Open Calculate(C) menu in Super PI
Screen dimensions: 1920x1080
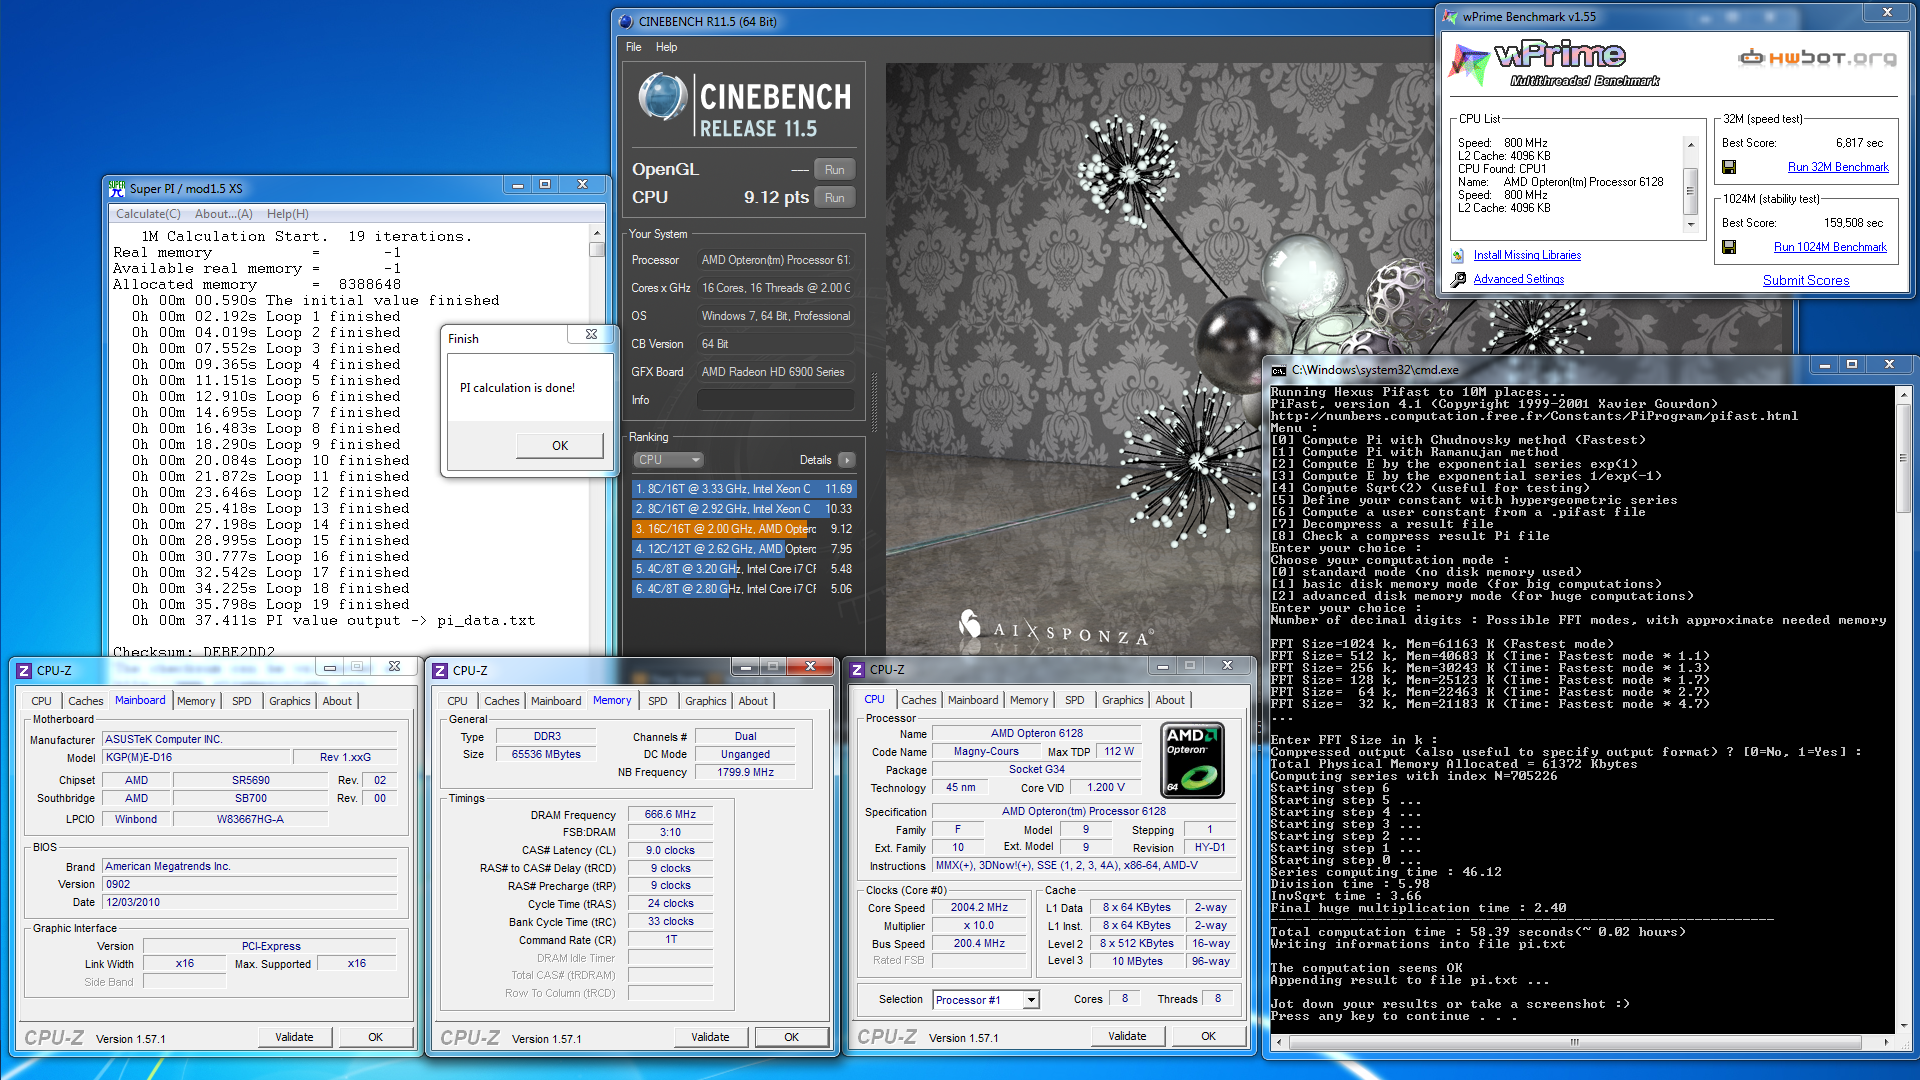[148, 214]
